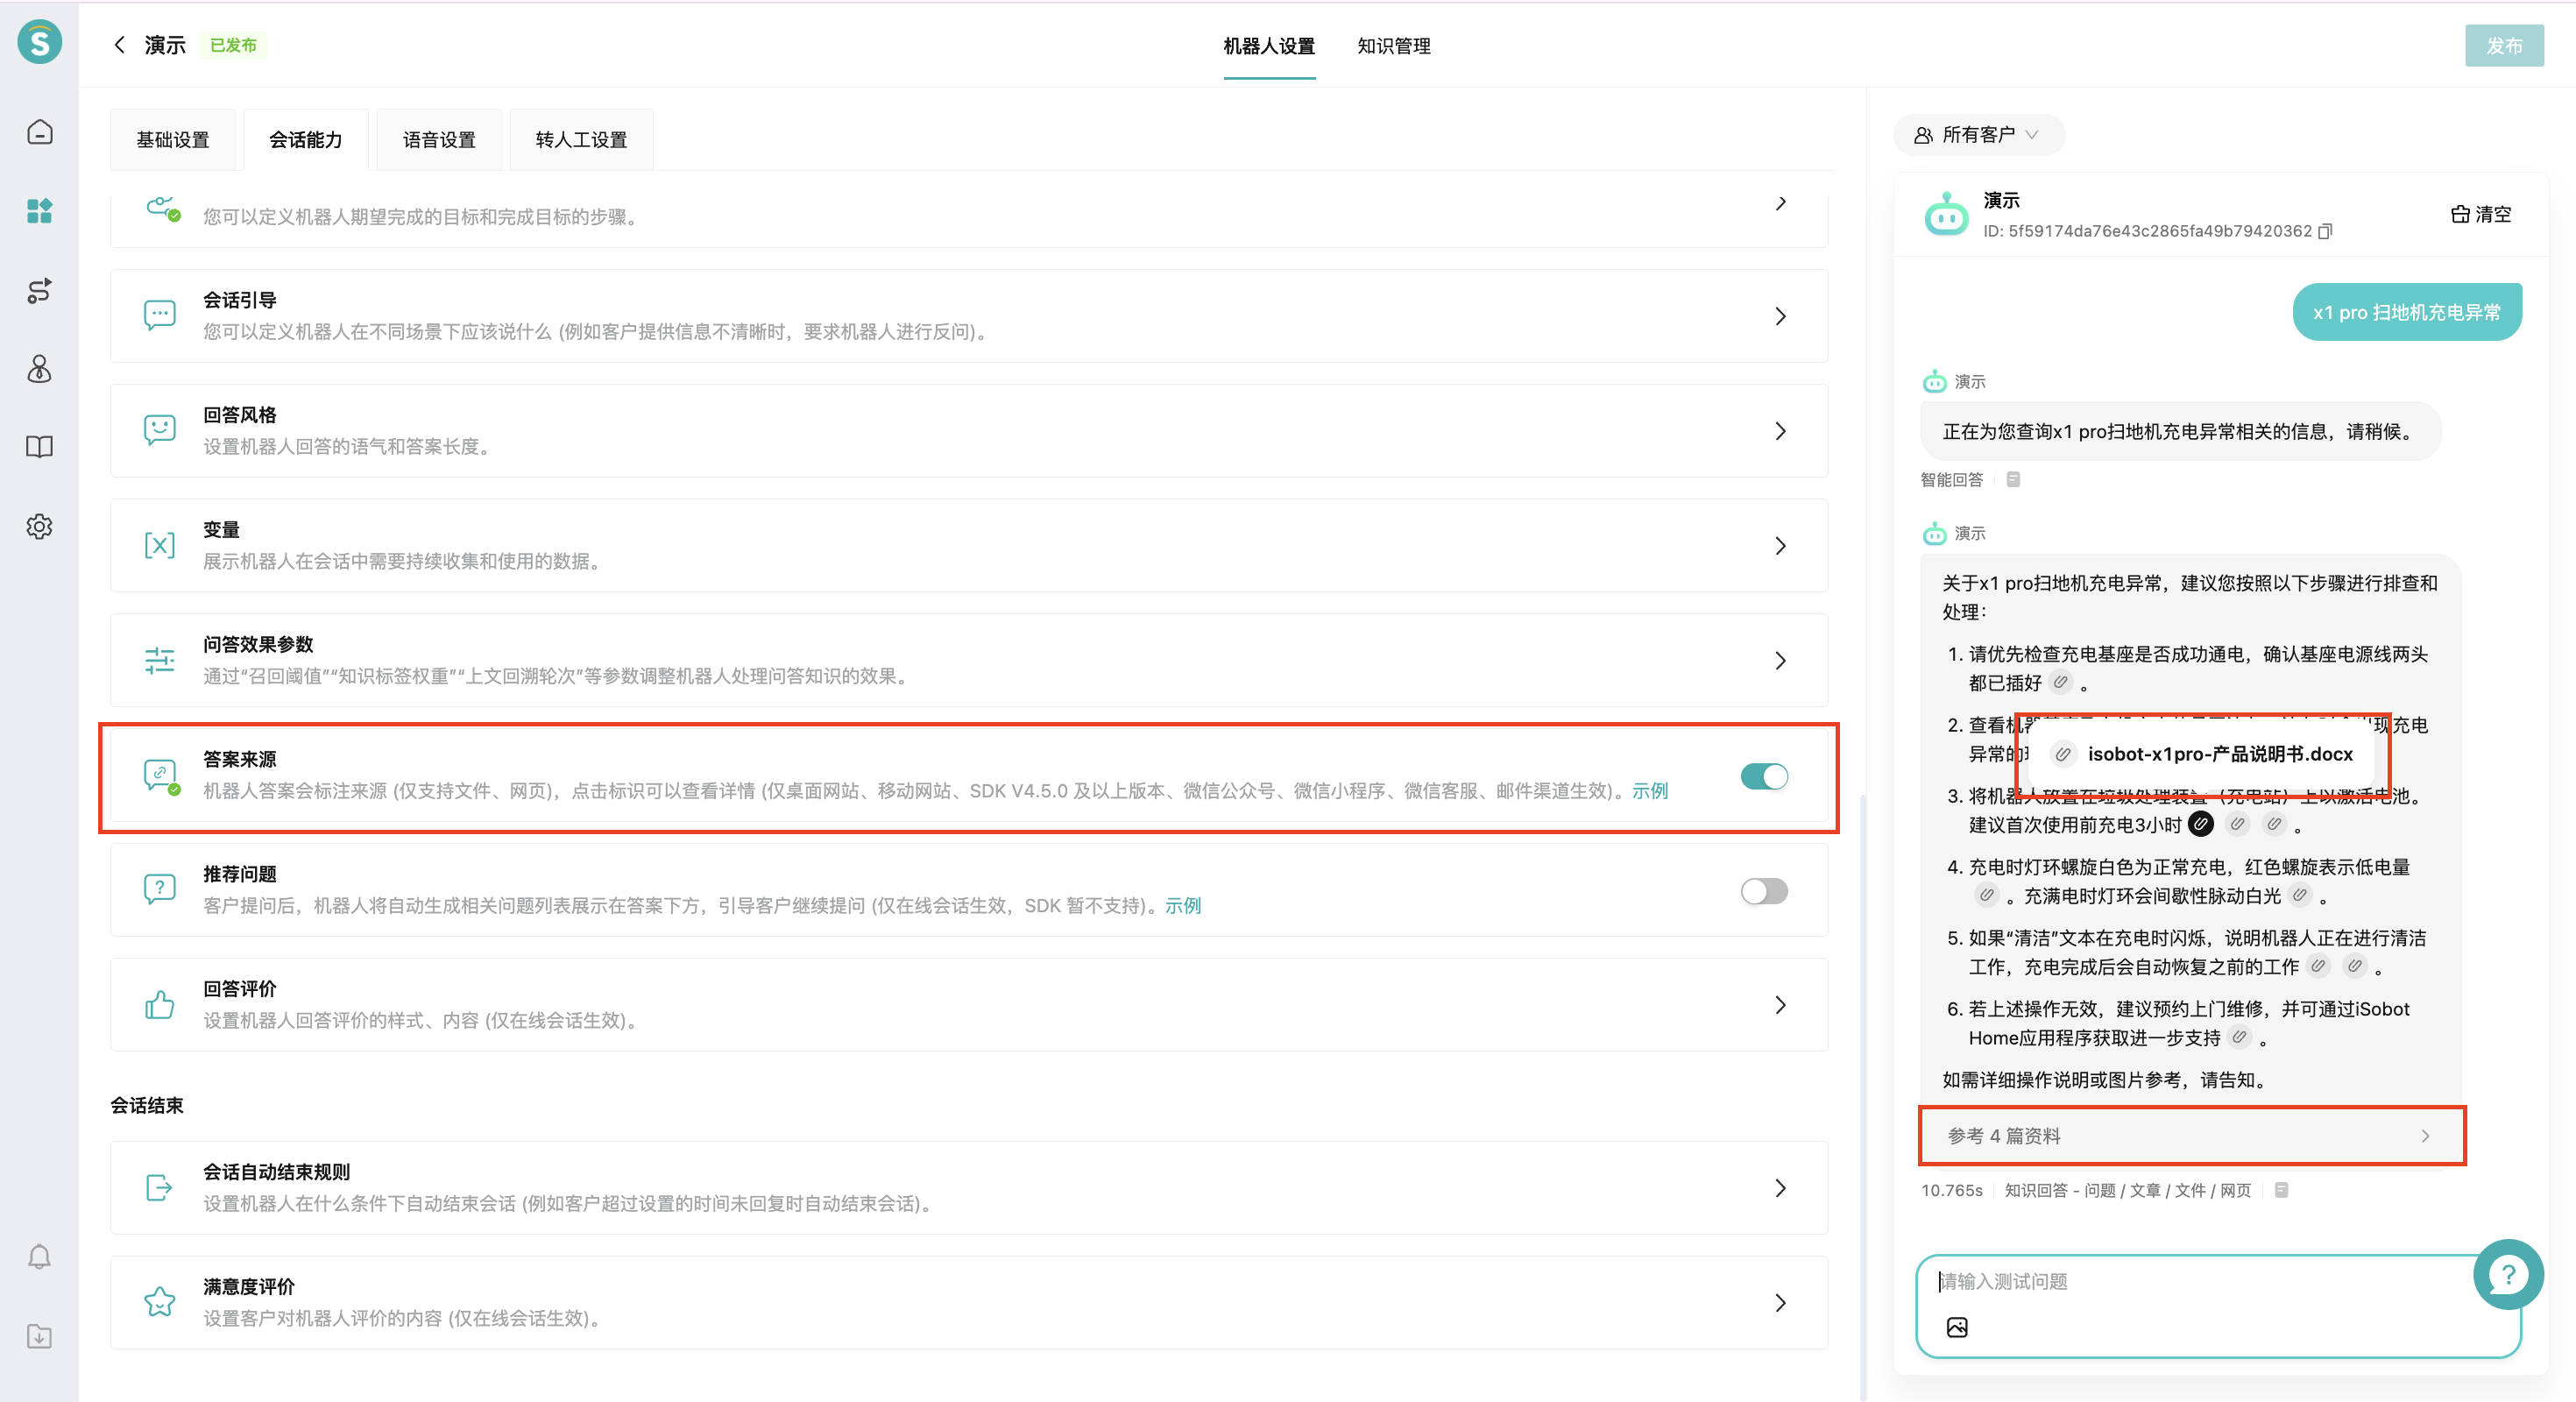This screenshot has width=2576, height=1402.
Task: Click the notification bell icon
Action: click(x=39, y=1257)
